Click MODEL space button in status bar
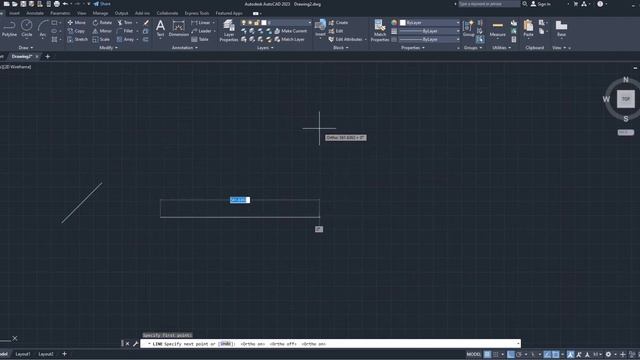 coord(473,354)
